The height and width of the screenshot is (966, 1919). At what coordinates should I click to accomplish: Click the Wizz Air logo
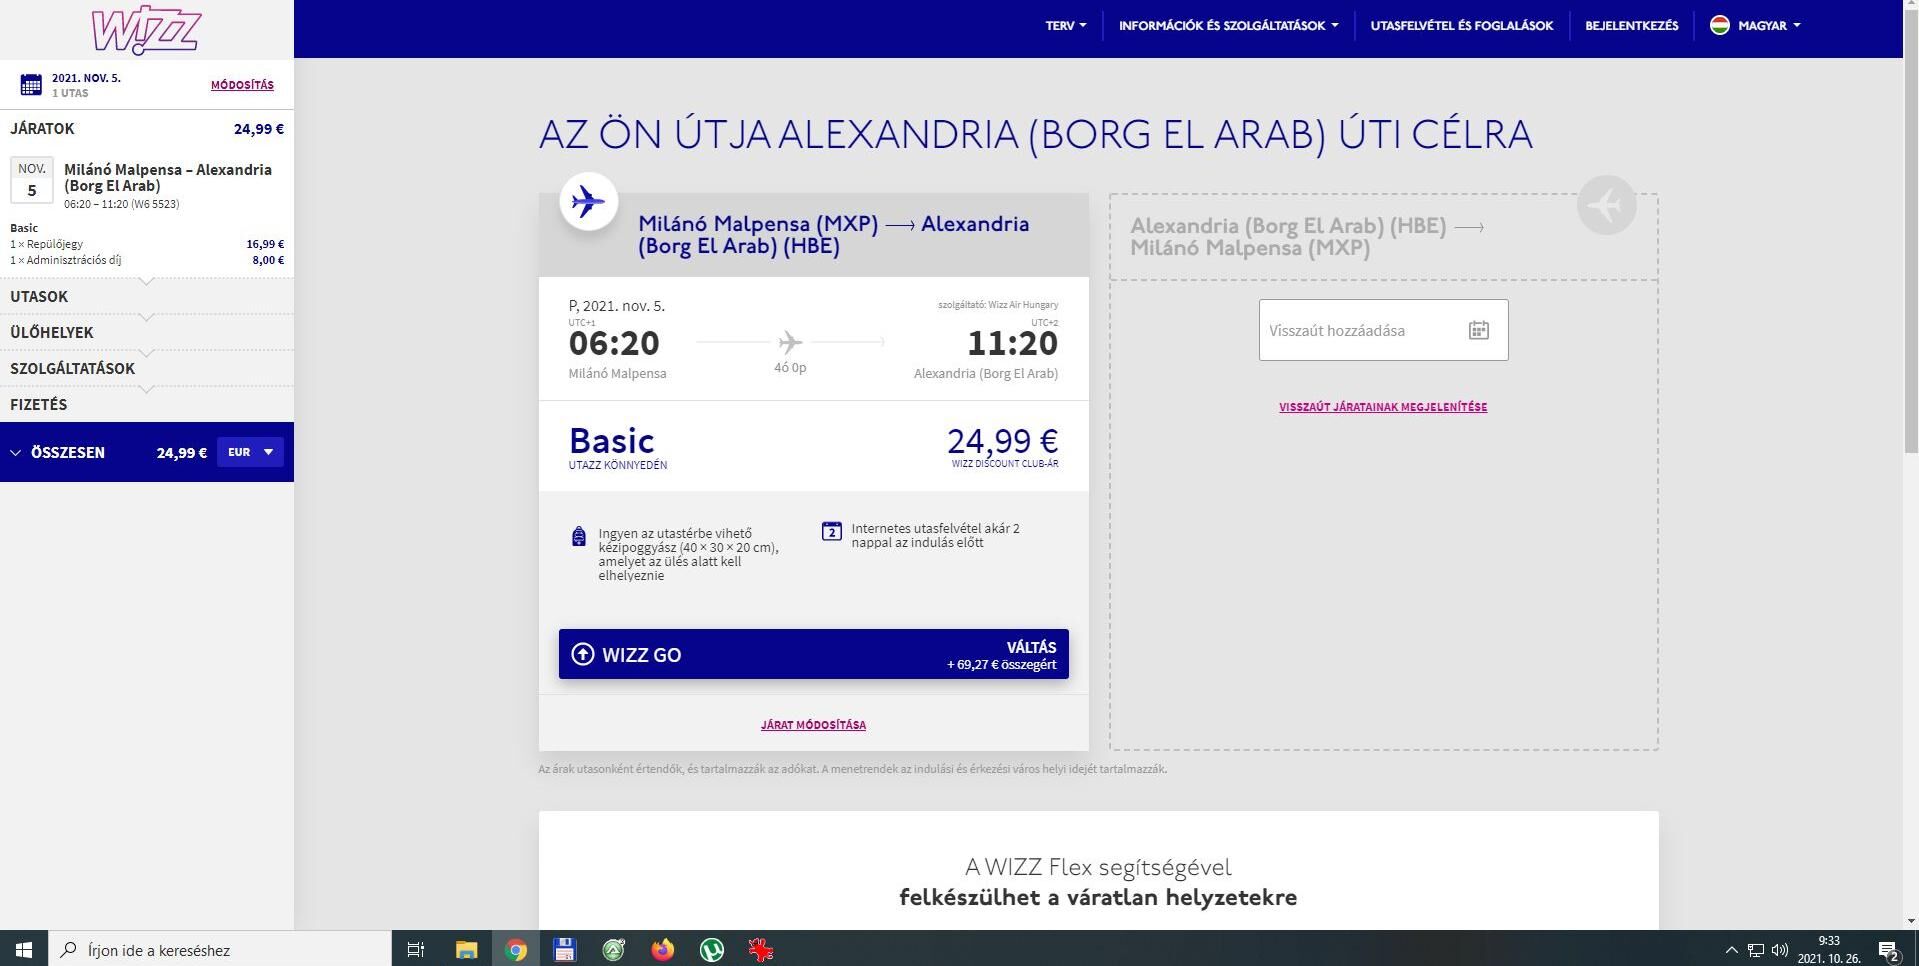[x=146, y=30]
